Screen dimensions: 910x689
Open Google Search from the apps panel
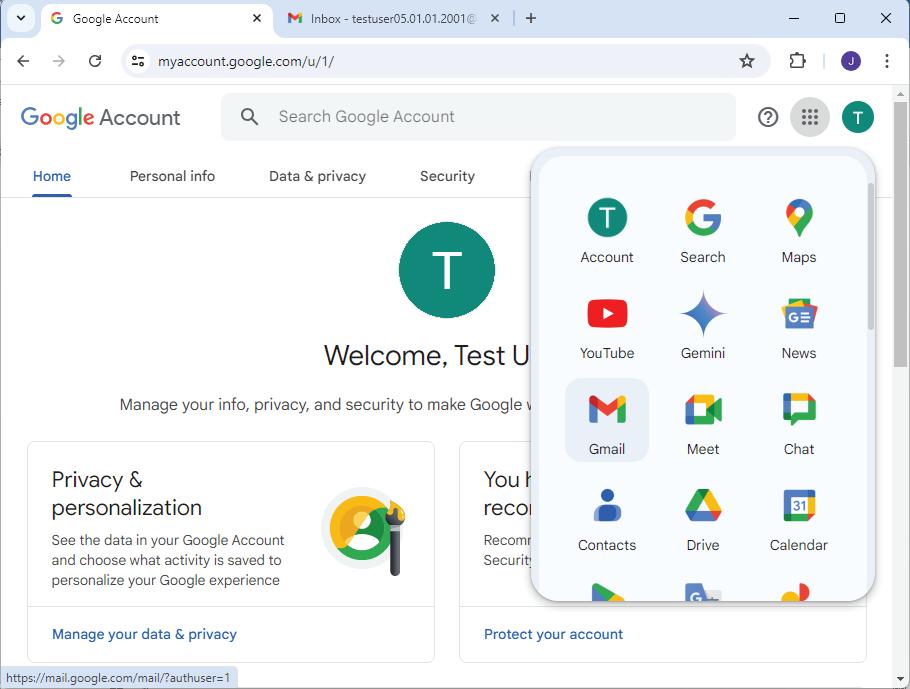(x=702, y=231)
